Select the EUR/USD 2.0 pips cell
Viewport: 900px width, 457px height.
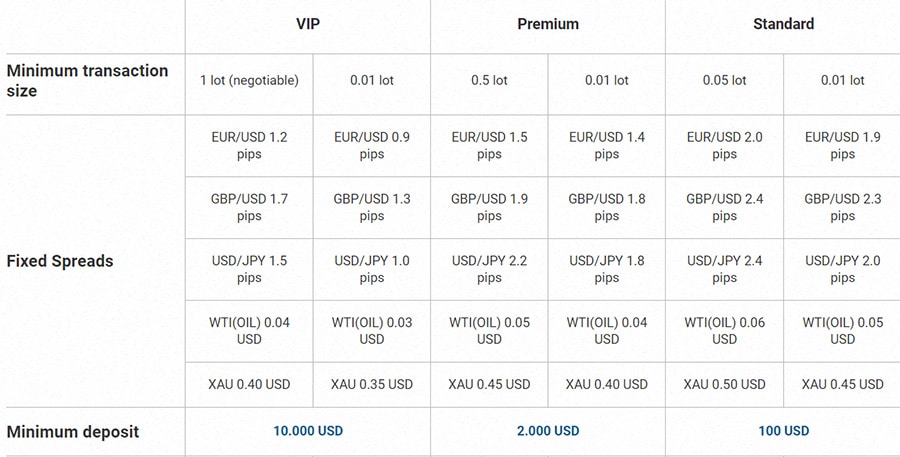coord(724,145)
